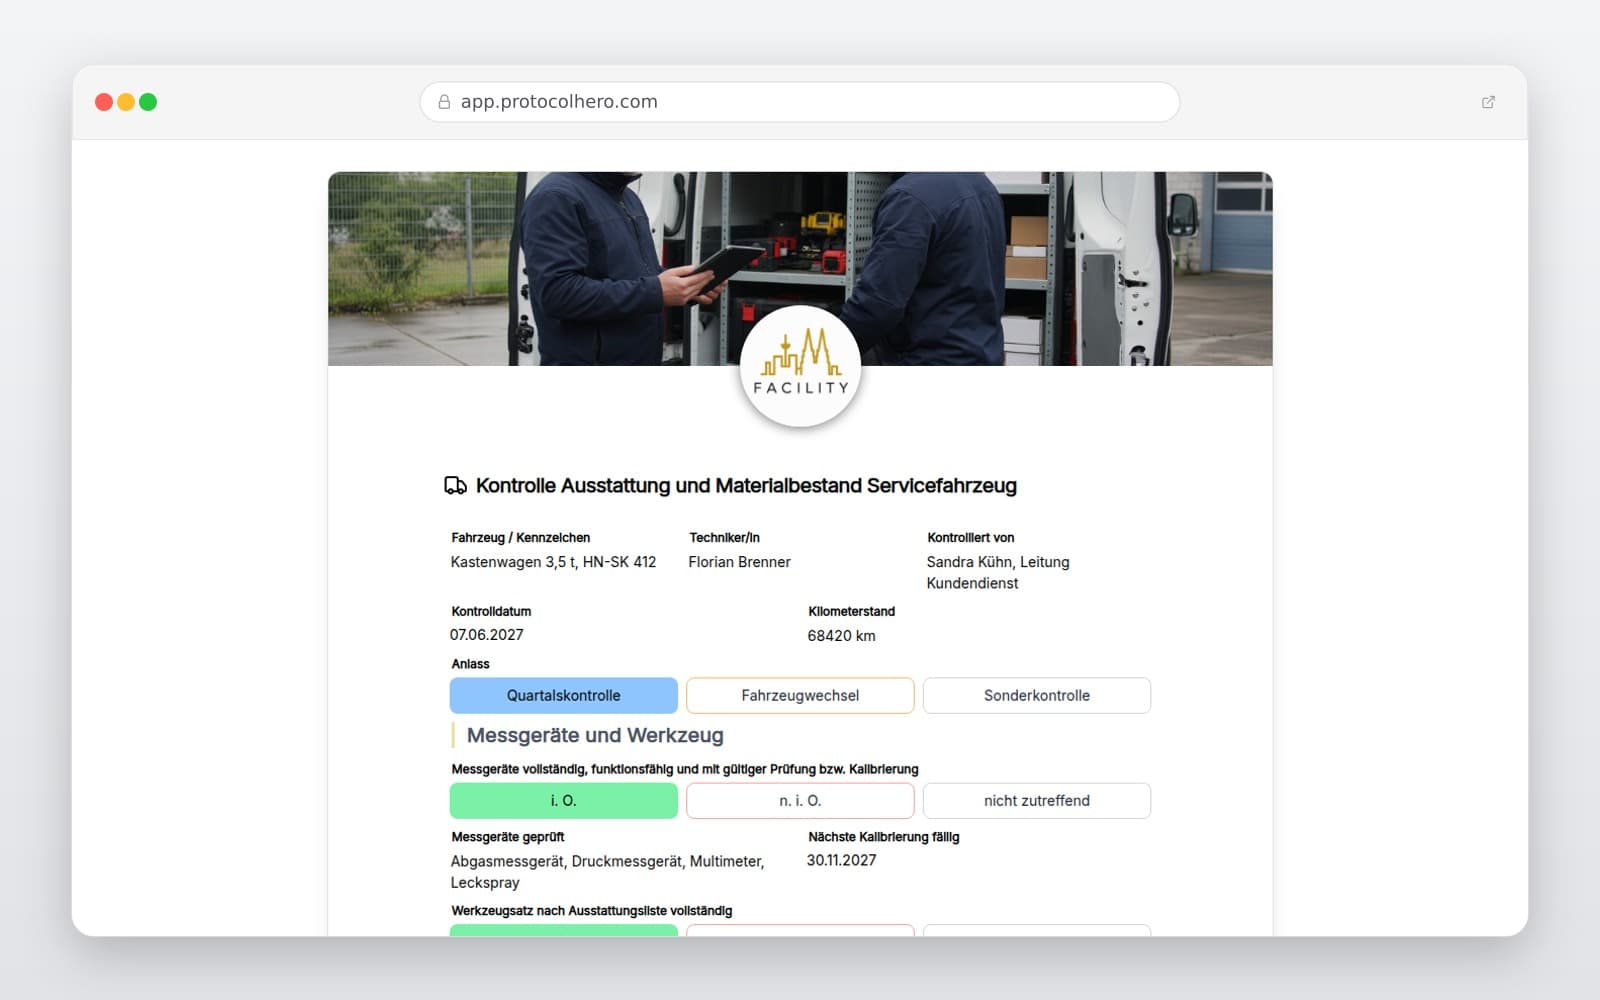Image resolution: width=1600 pixels, height=1000 pixels.
Task: Choose Fahrzeugwechsel as Anlass
Action: click(800, 696)
